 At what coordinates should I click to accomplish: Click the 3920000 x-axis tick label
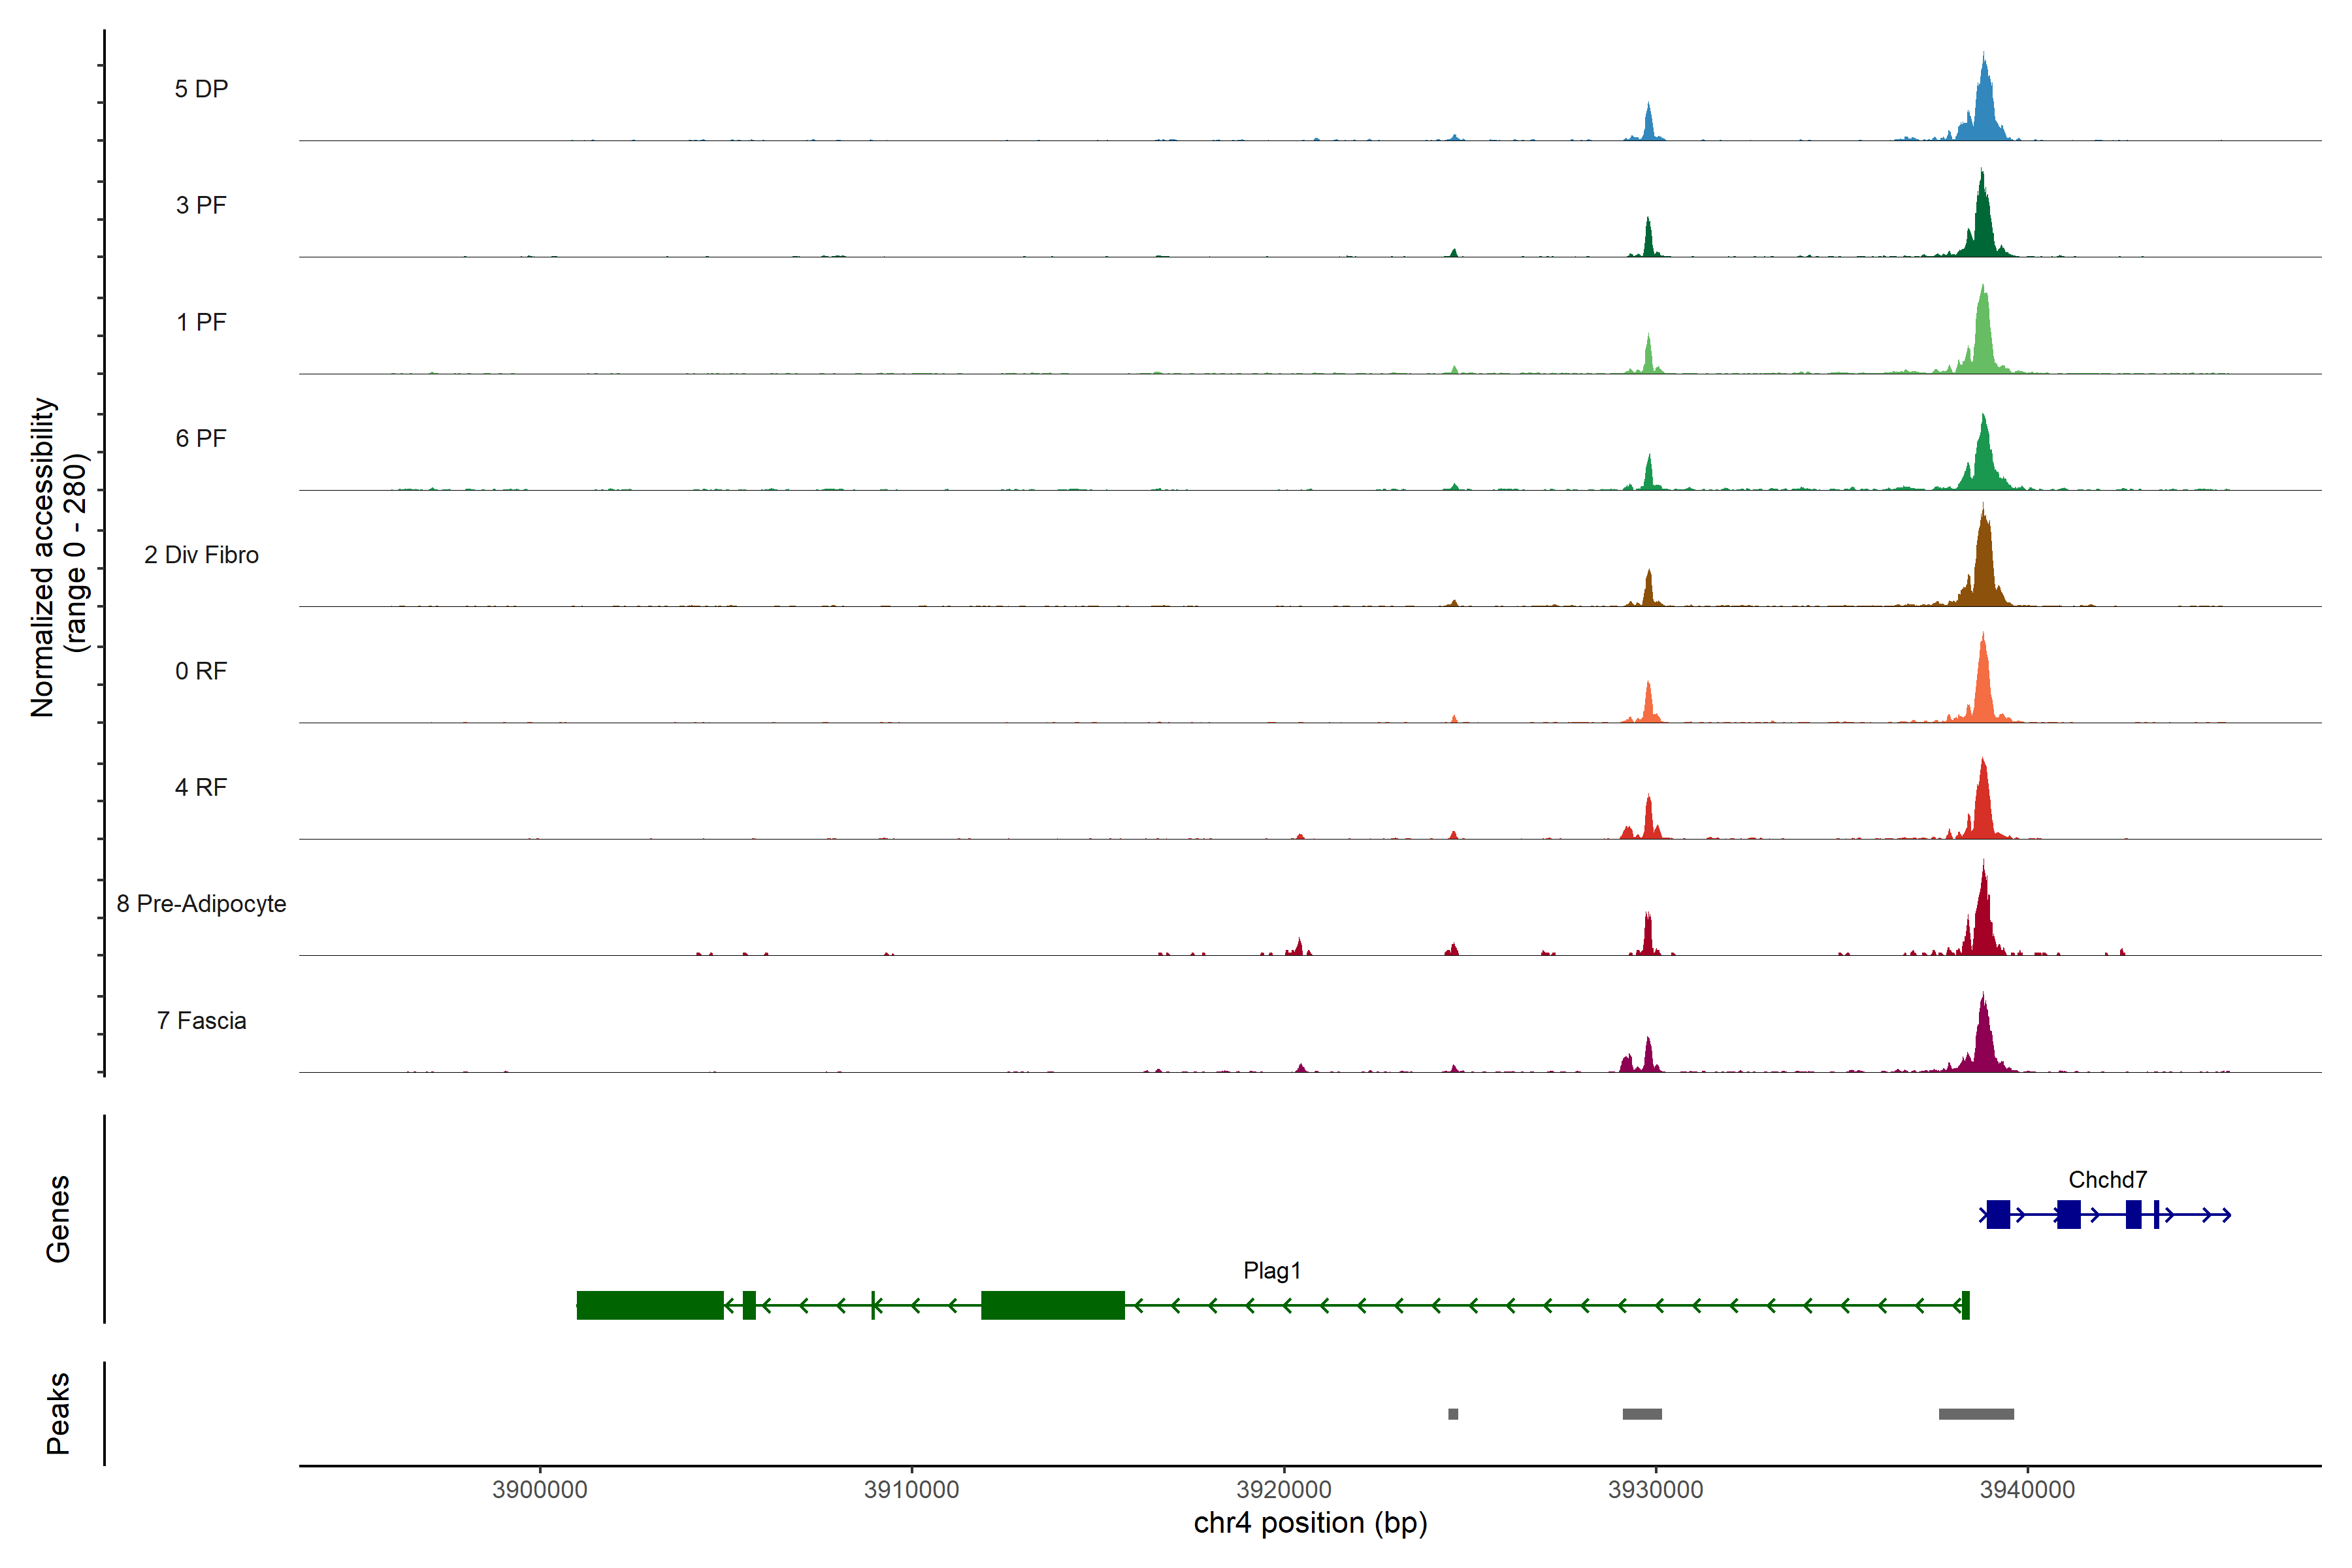1284,1489
